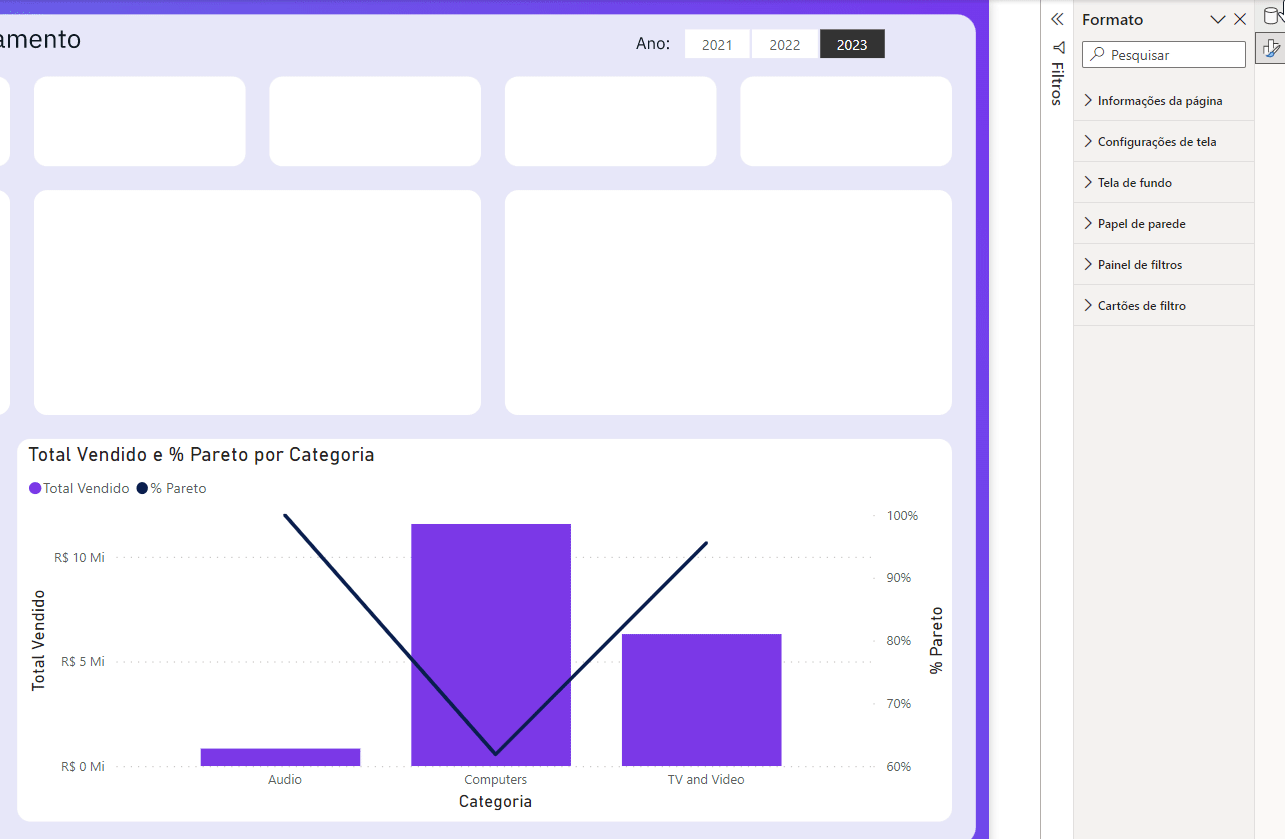The height and width of the screenshot is (839, 1285).
Task: Expand Painel de filtros section
Action: 1164,265
